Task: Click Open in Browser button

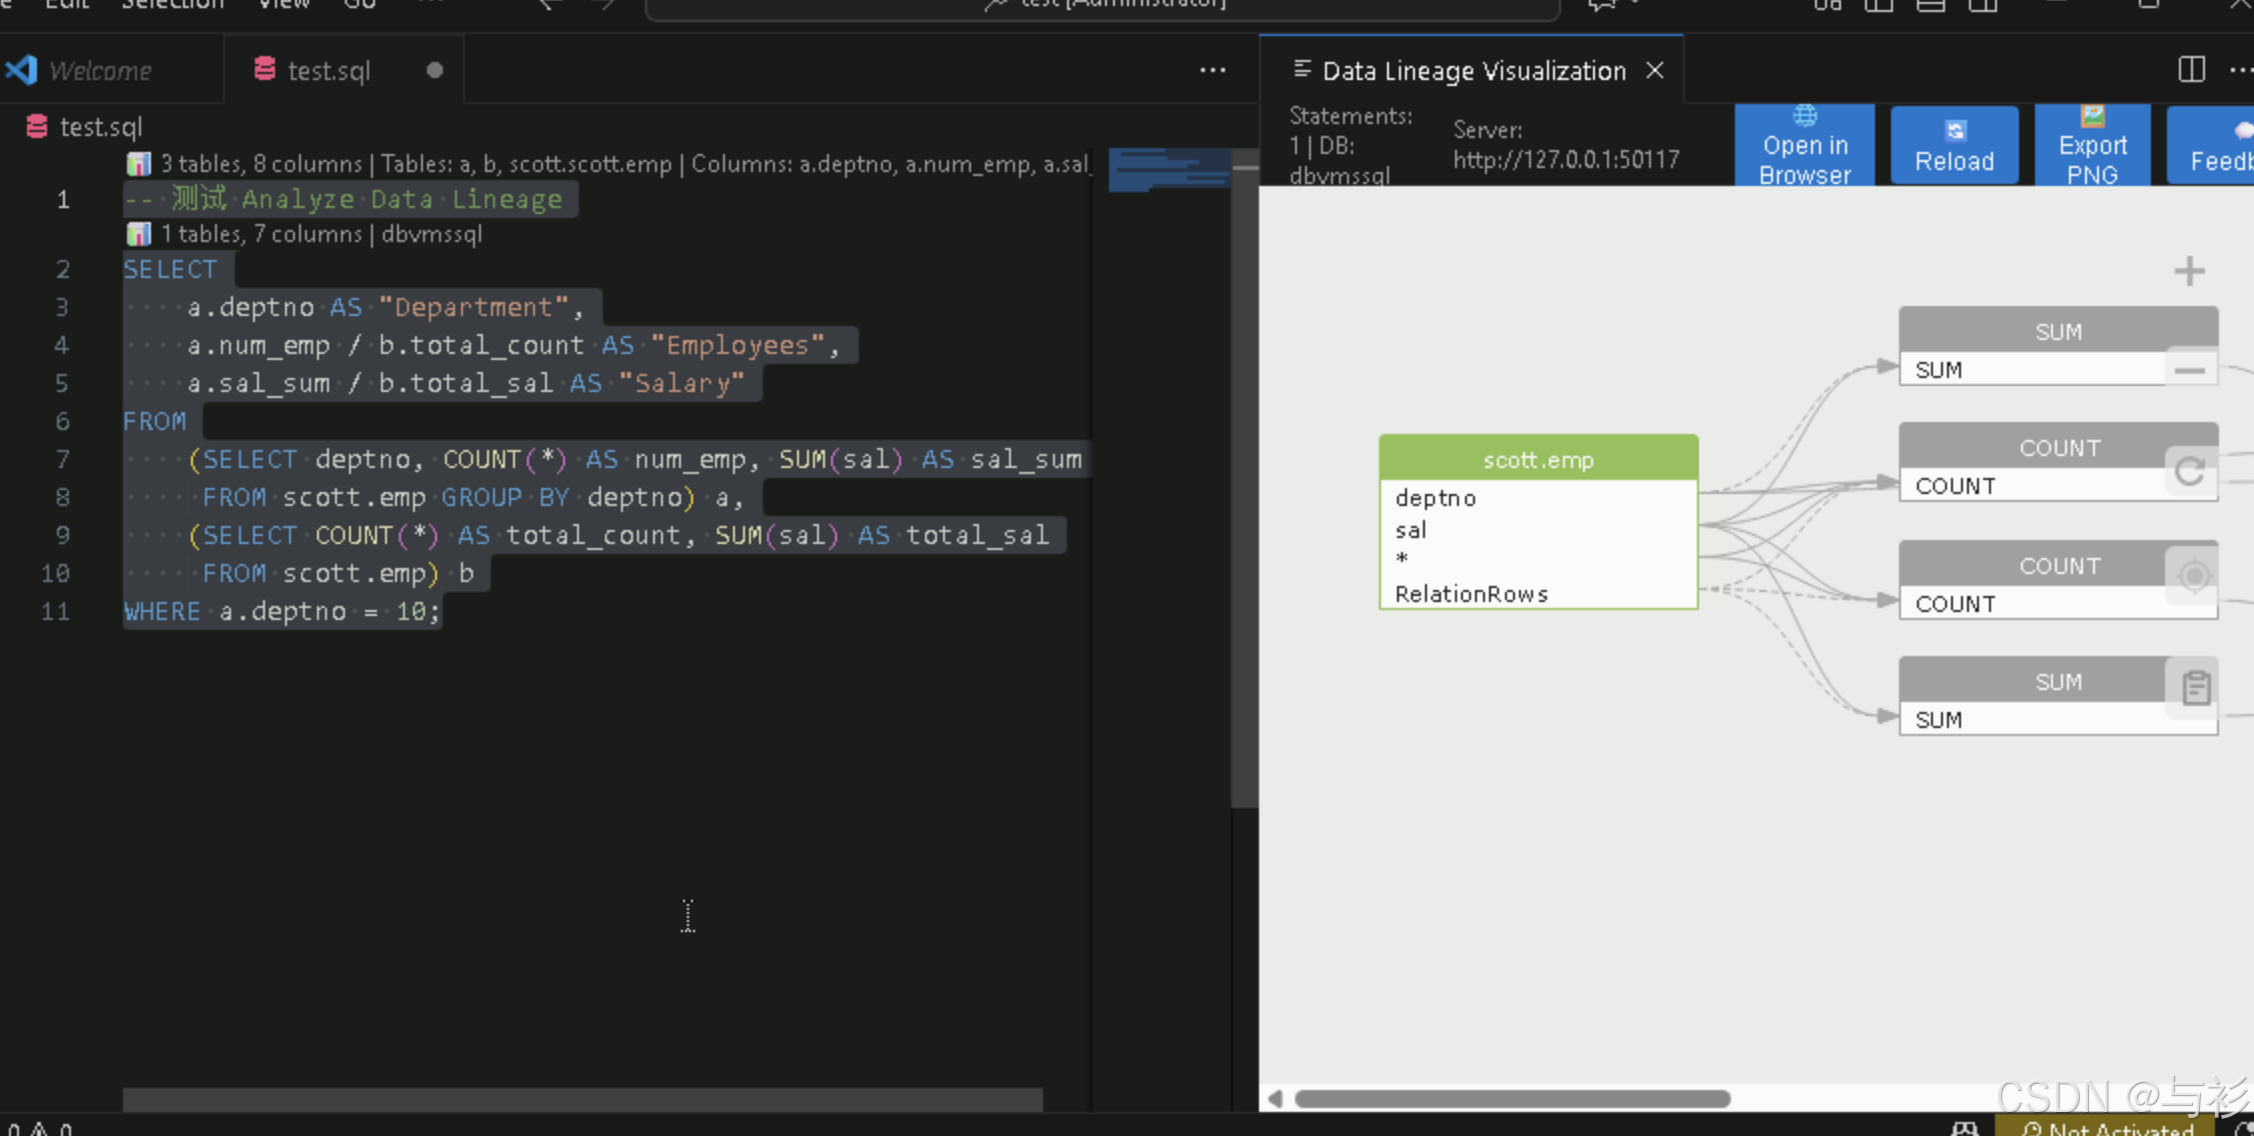Action: tap(1804, 146)
